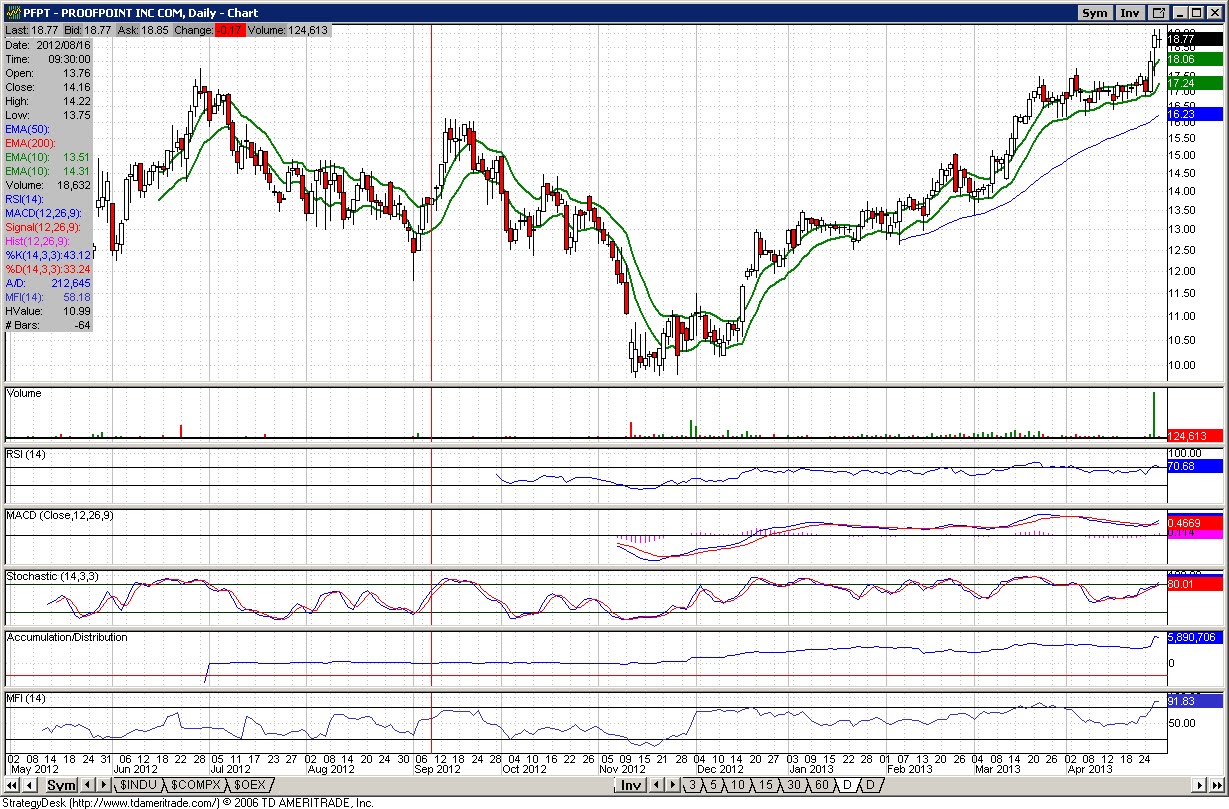The width and height of the screenshot is (1229, 809).
Task: Select the 60 minute interval tab
Action: pyautogui.click(x=821, y=785)
